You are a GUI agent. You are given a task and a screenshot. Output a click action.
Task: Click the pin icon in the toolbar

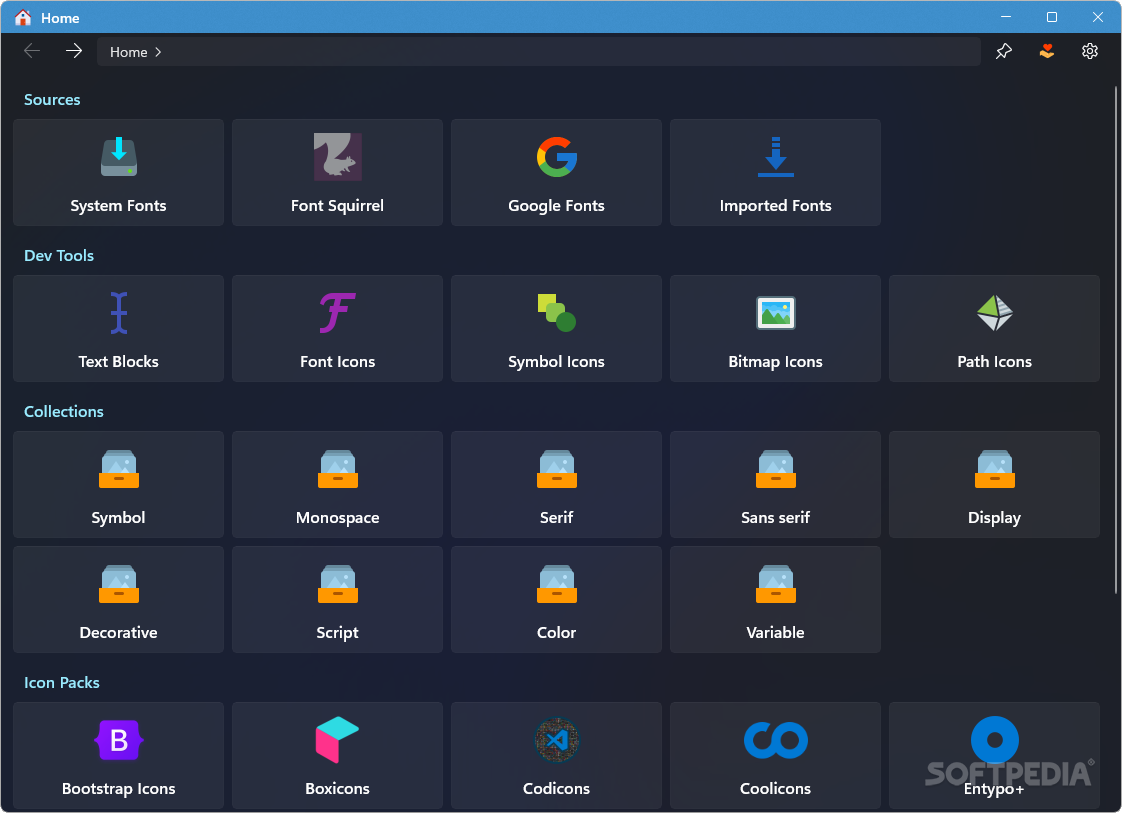[1003, 52]
